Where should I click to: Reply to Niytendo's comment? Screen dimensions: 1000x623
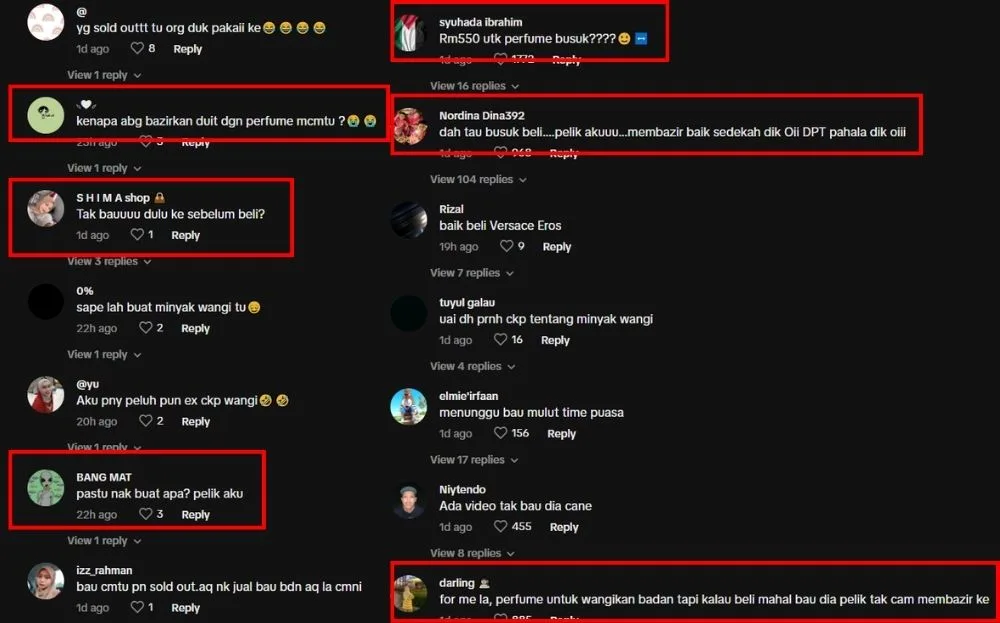pyautogui.click(x=564, y=527)
